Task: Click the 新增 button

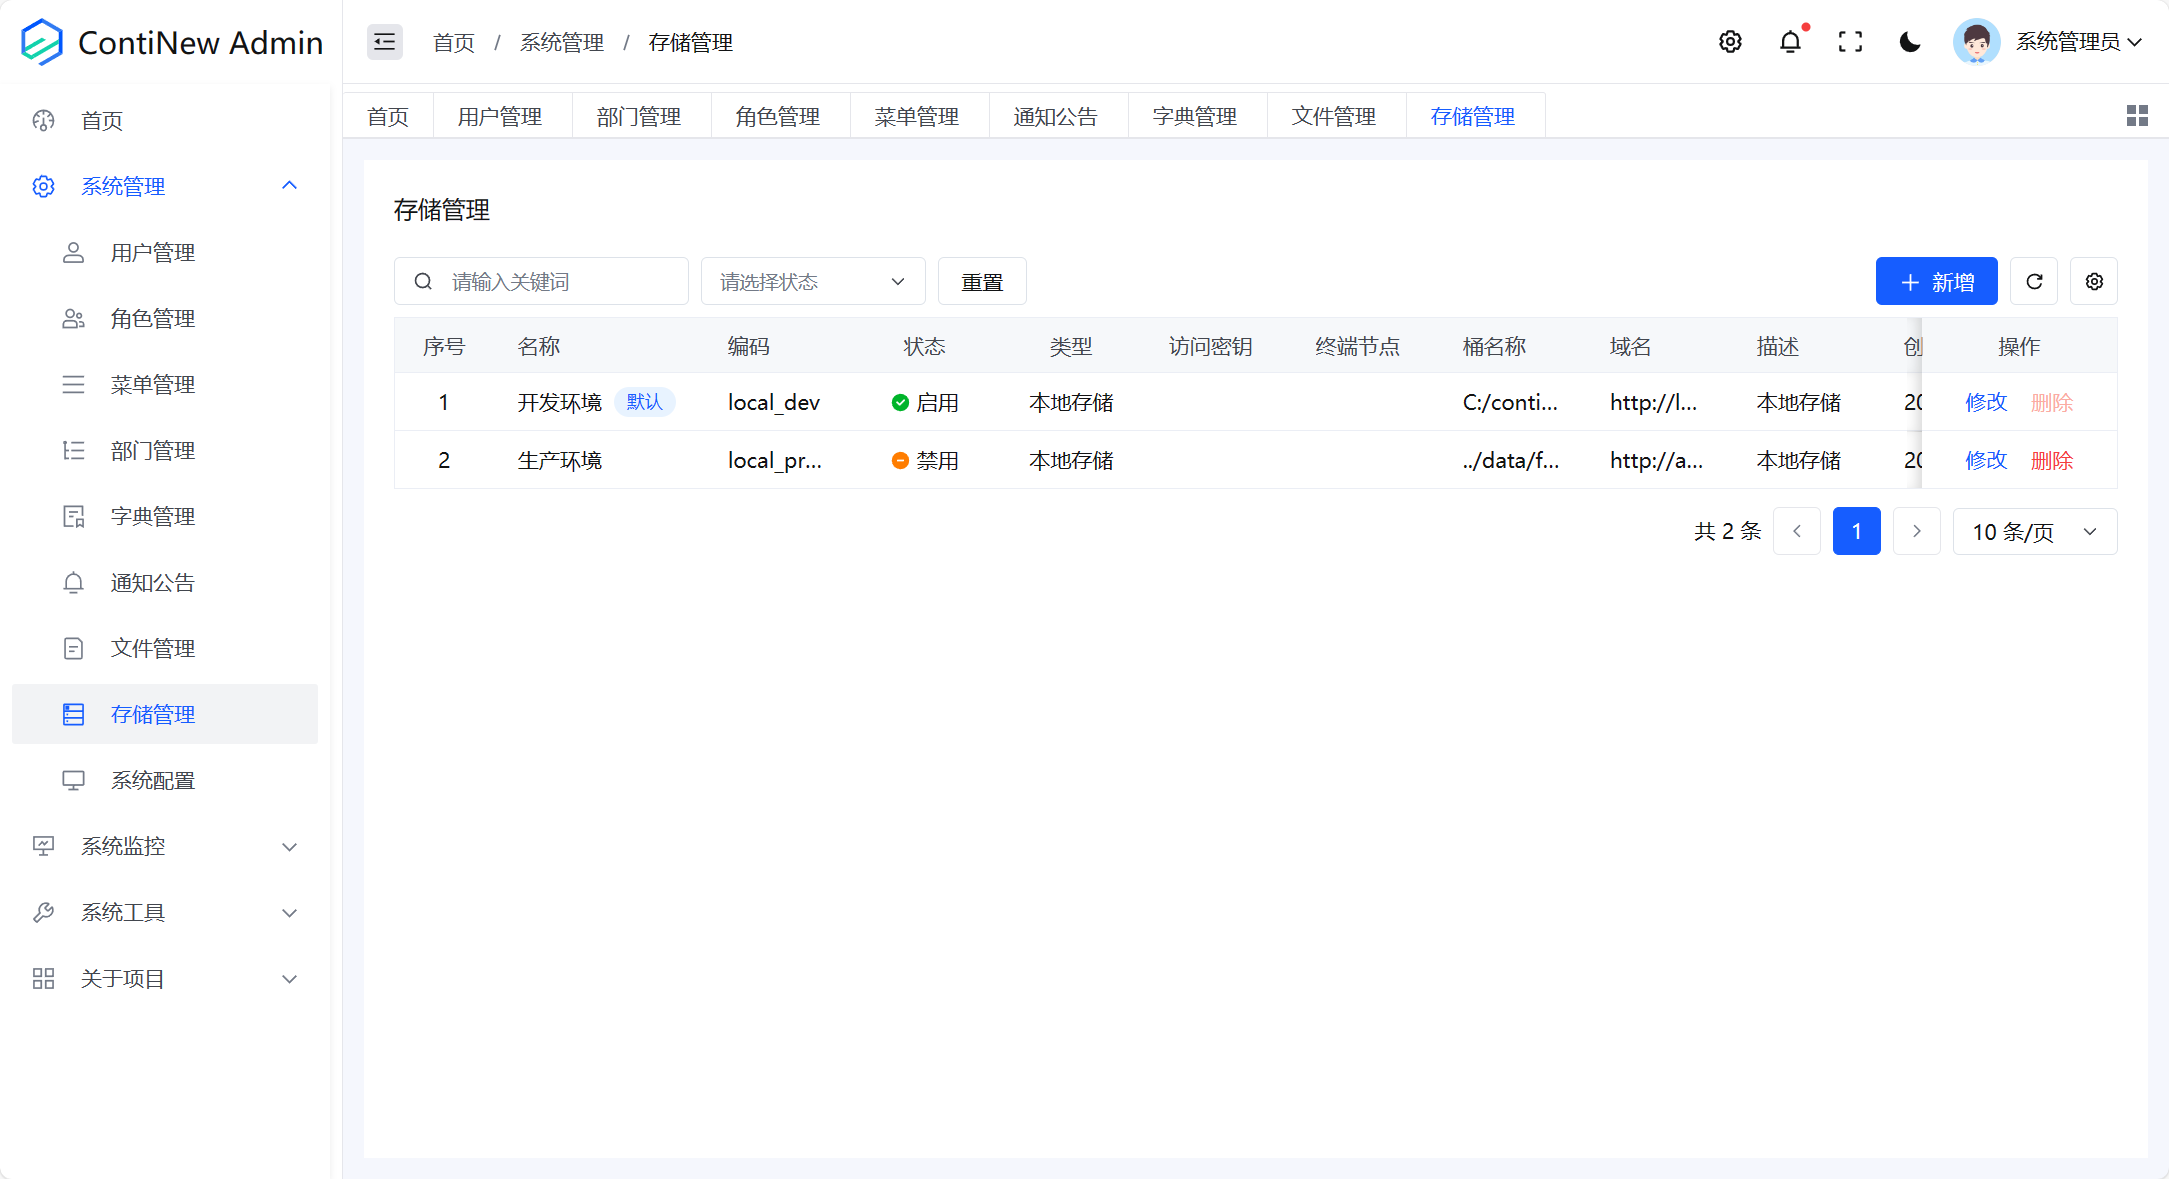Action: pos(1936,282)
